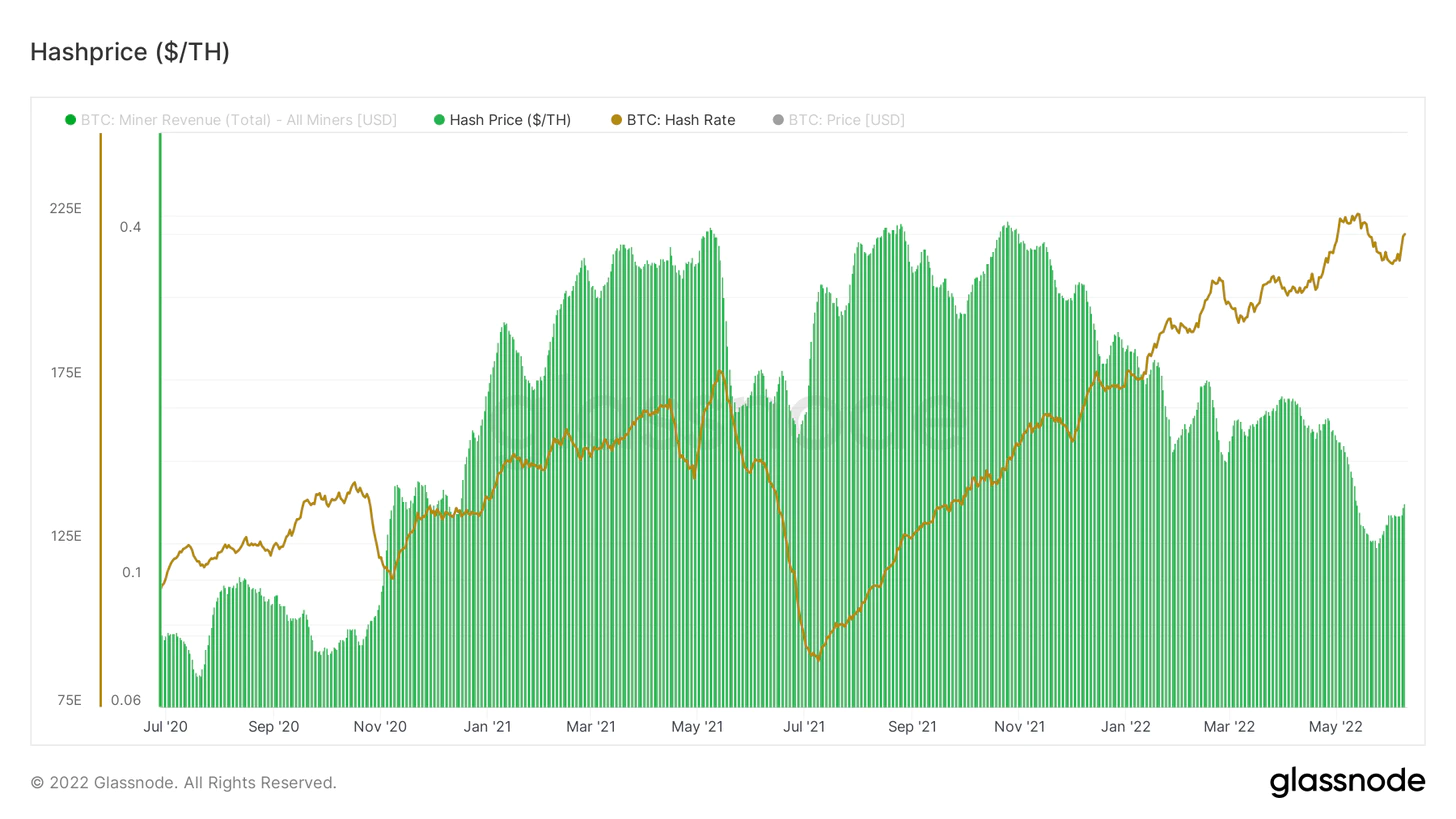1456x819 pixels.
Task: Enable the BTC: Price [USD] legend text
Action: tap(846, 120)
